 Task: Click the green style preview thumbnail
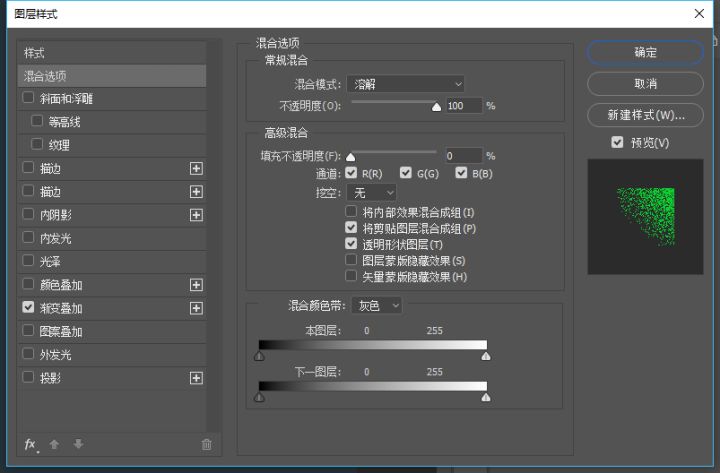coord(645,217)
